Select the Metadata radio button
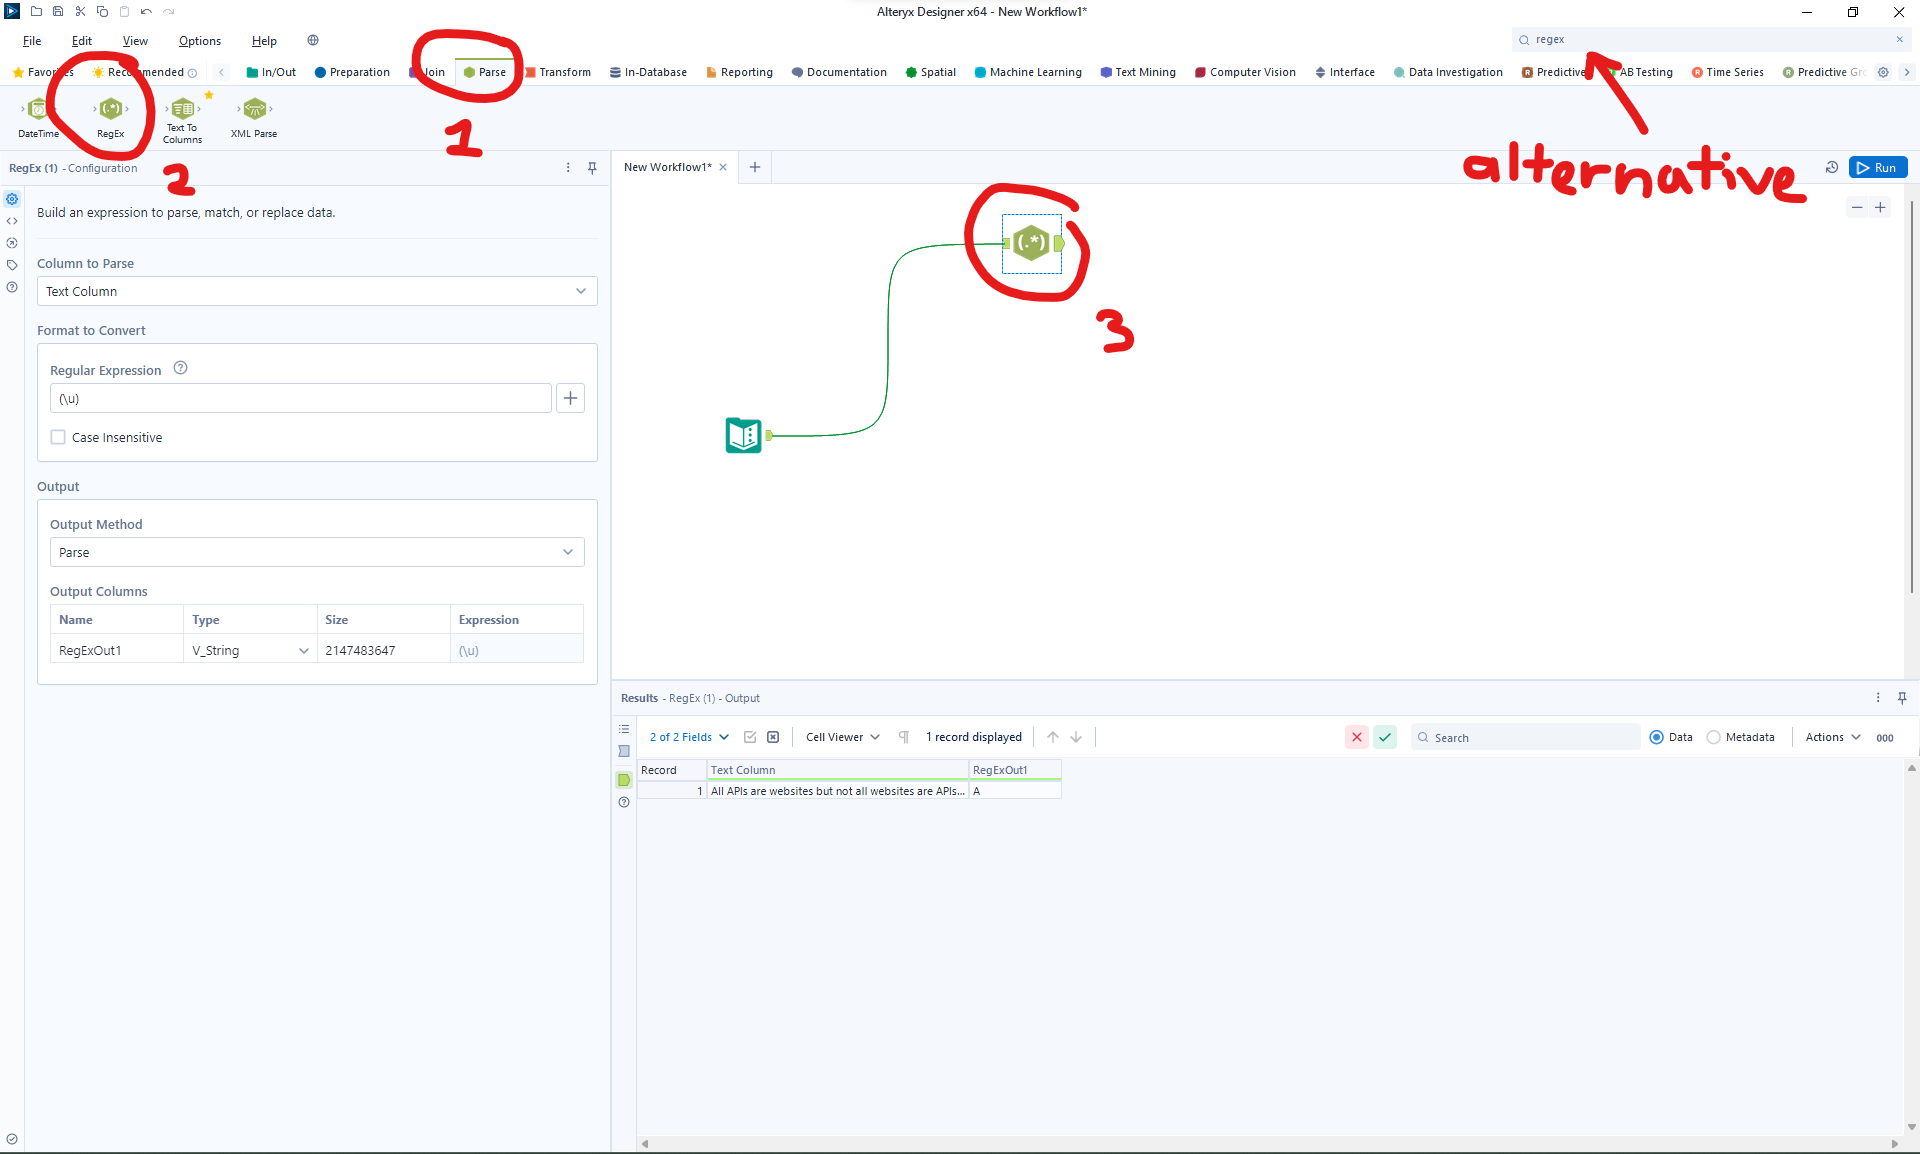 click(1714, 737)
